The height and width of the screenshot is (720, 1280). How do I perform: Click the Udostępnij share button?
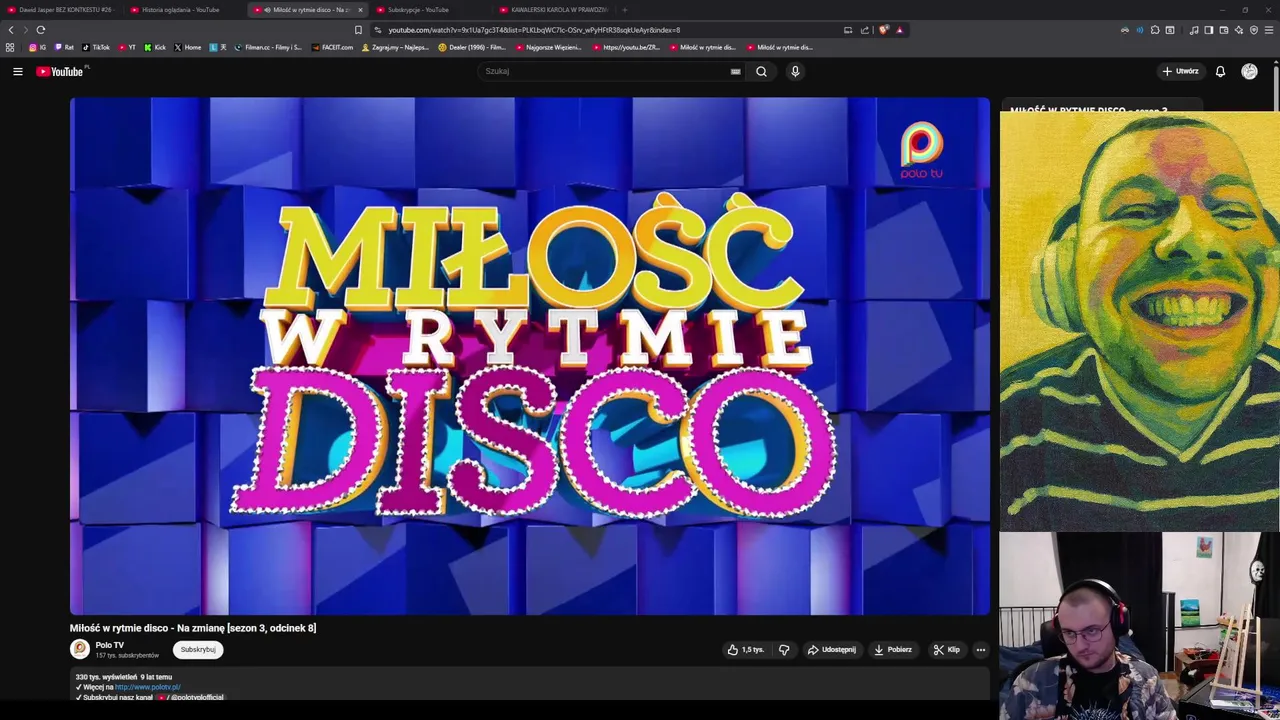[x=832, y=649]
